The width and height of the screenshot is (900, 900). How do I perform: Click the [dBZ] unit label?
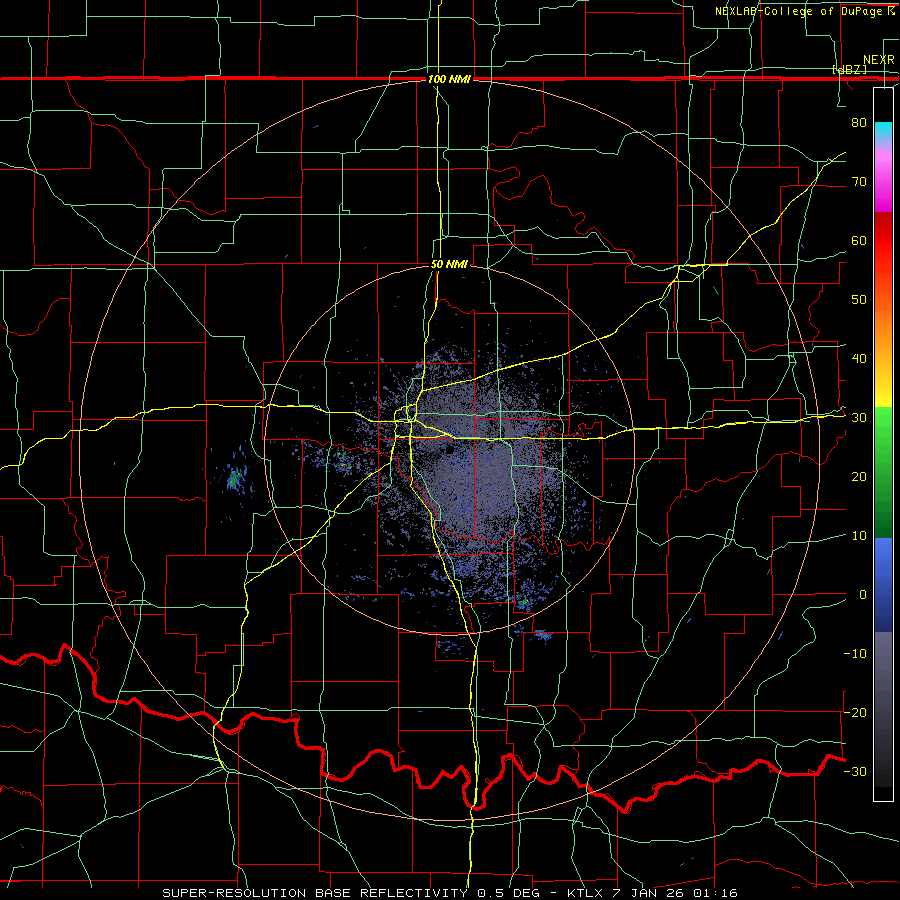click(850, 69)
